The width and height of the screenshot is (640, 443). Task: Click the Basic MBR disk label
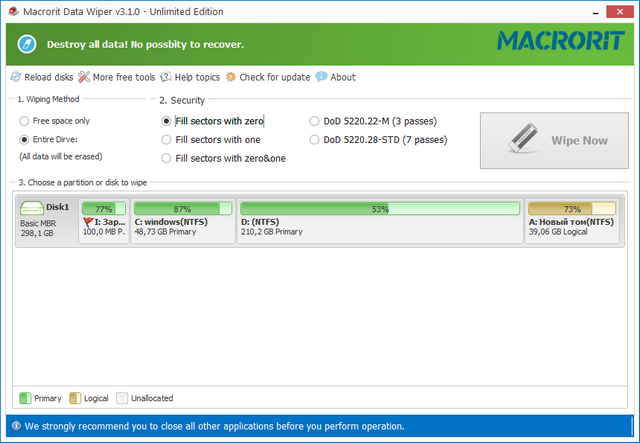[38, 223]
